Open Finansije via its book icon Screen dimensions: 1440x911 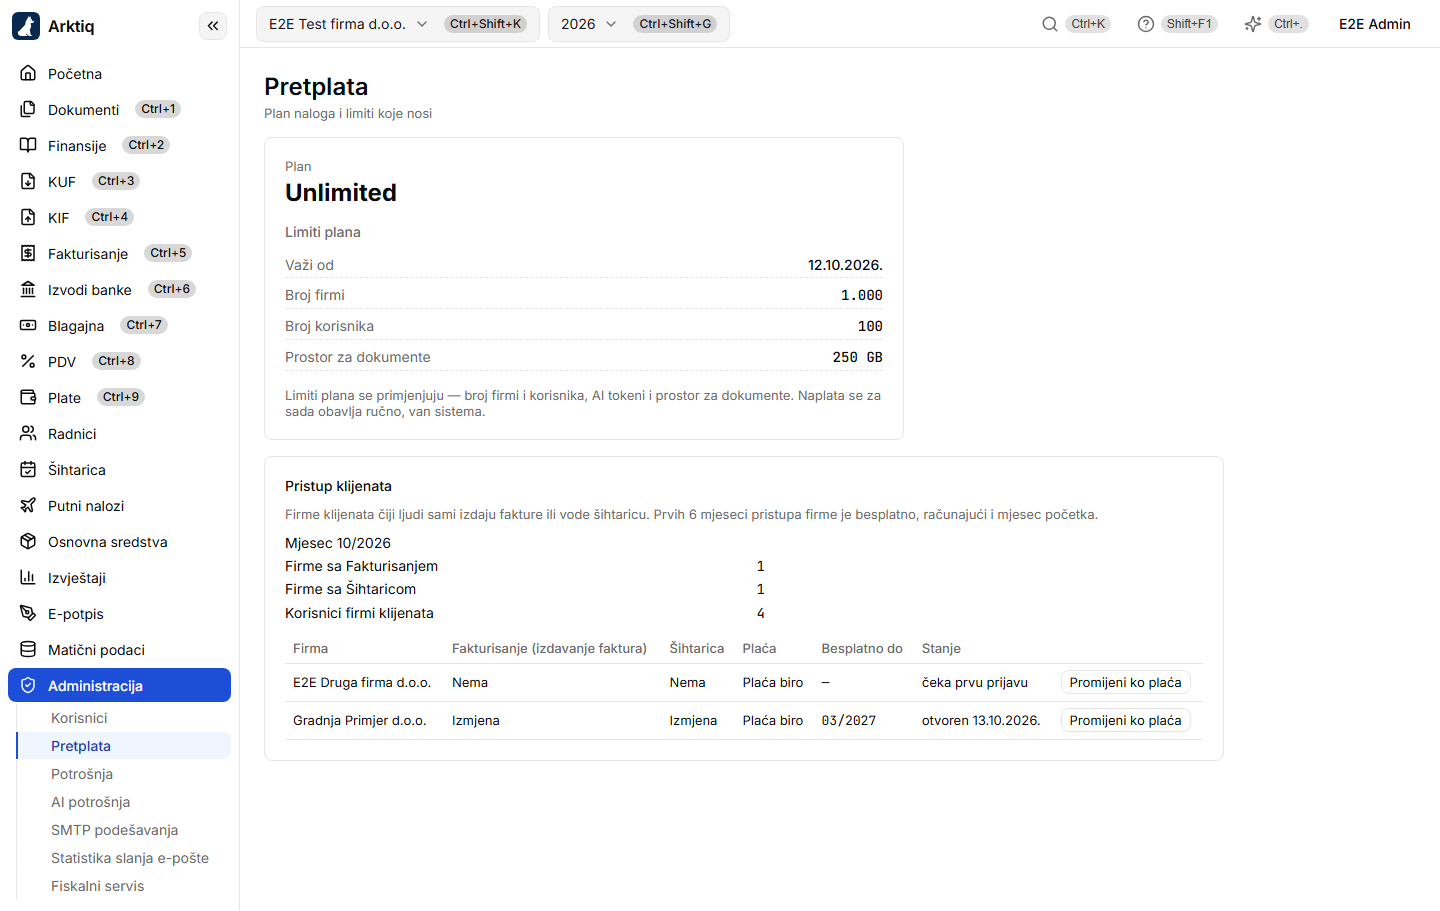28,146
